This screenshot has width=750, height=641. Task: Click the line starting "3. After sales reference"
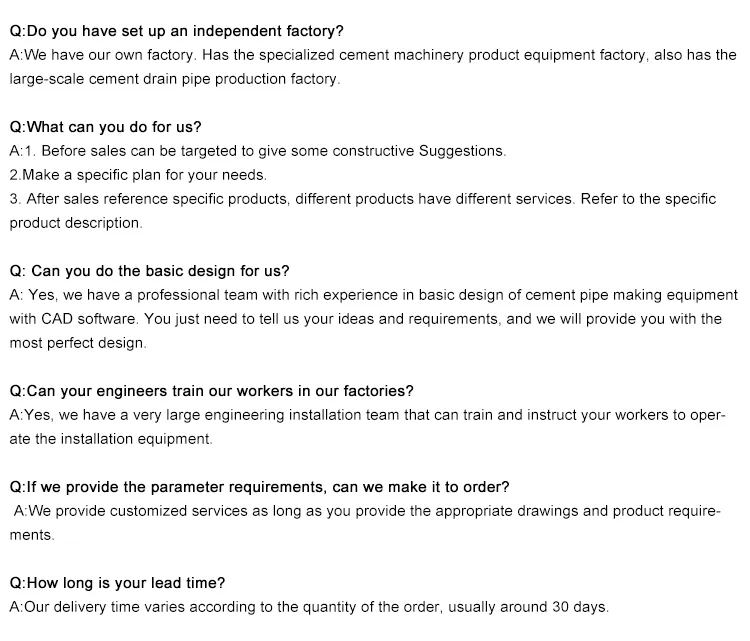pyautogui.click(x=362, y=199)
